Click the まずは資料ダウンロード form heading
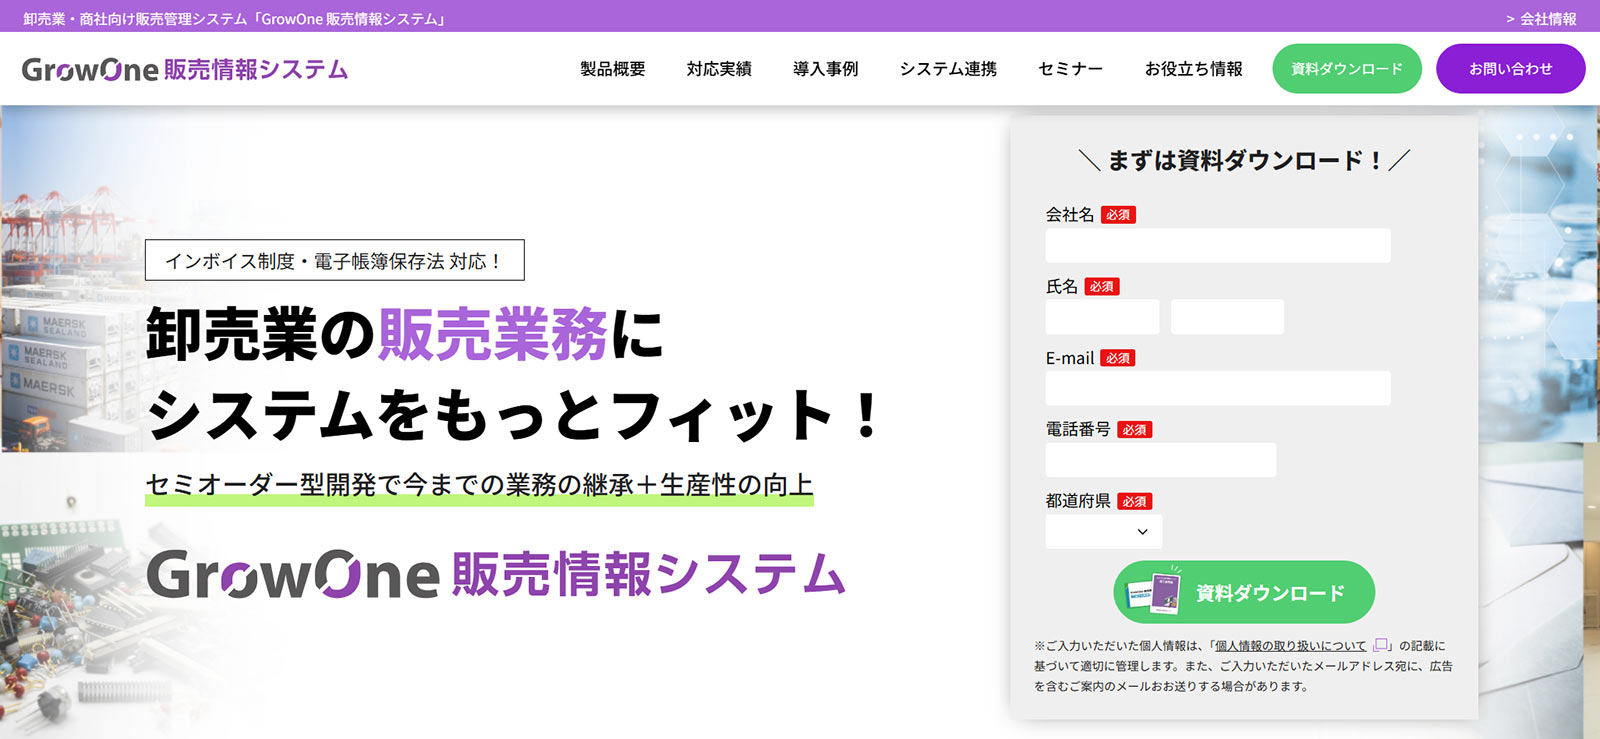 click(1244, 160)
